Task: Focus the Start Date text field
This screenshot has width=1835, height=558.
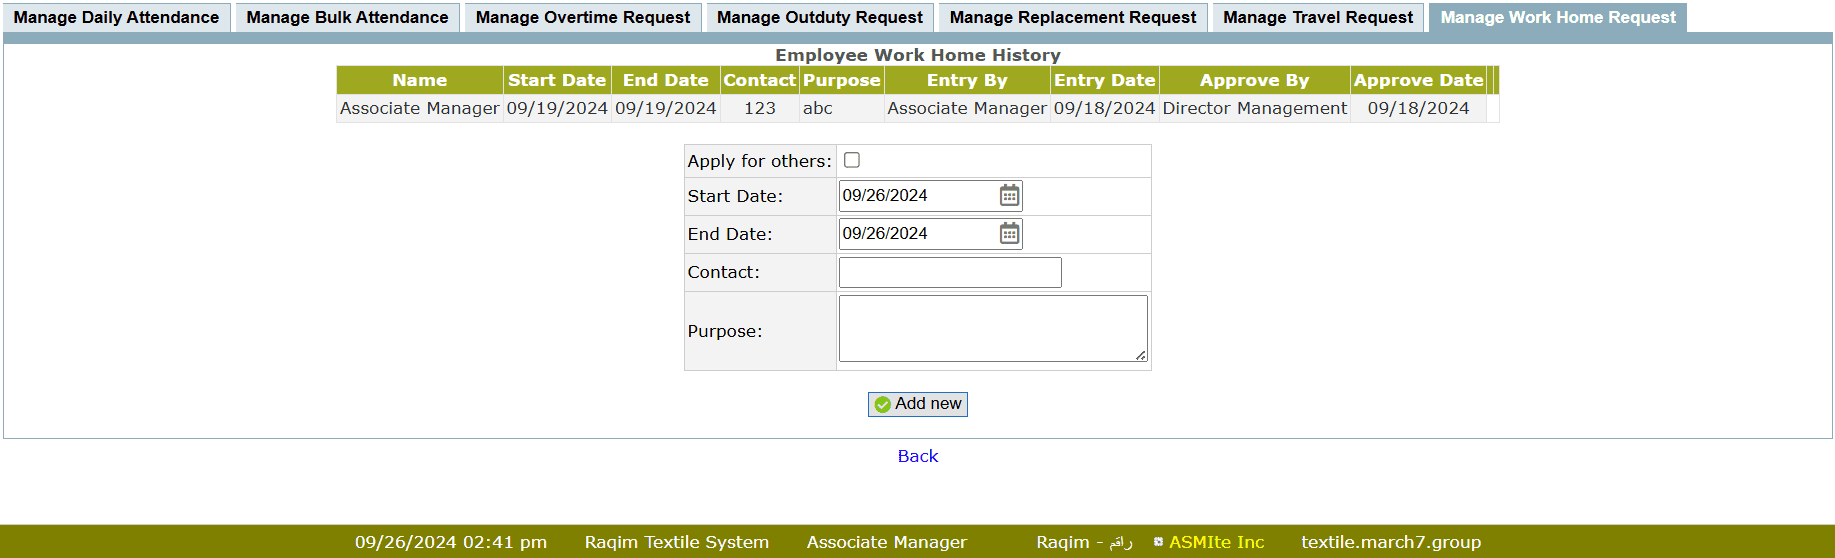Action: pyautogui.click(x=915, y=196)
